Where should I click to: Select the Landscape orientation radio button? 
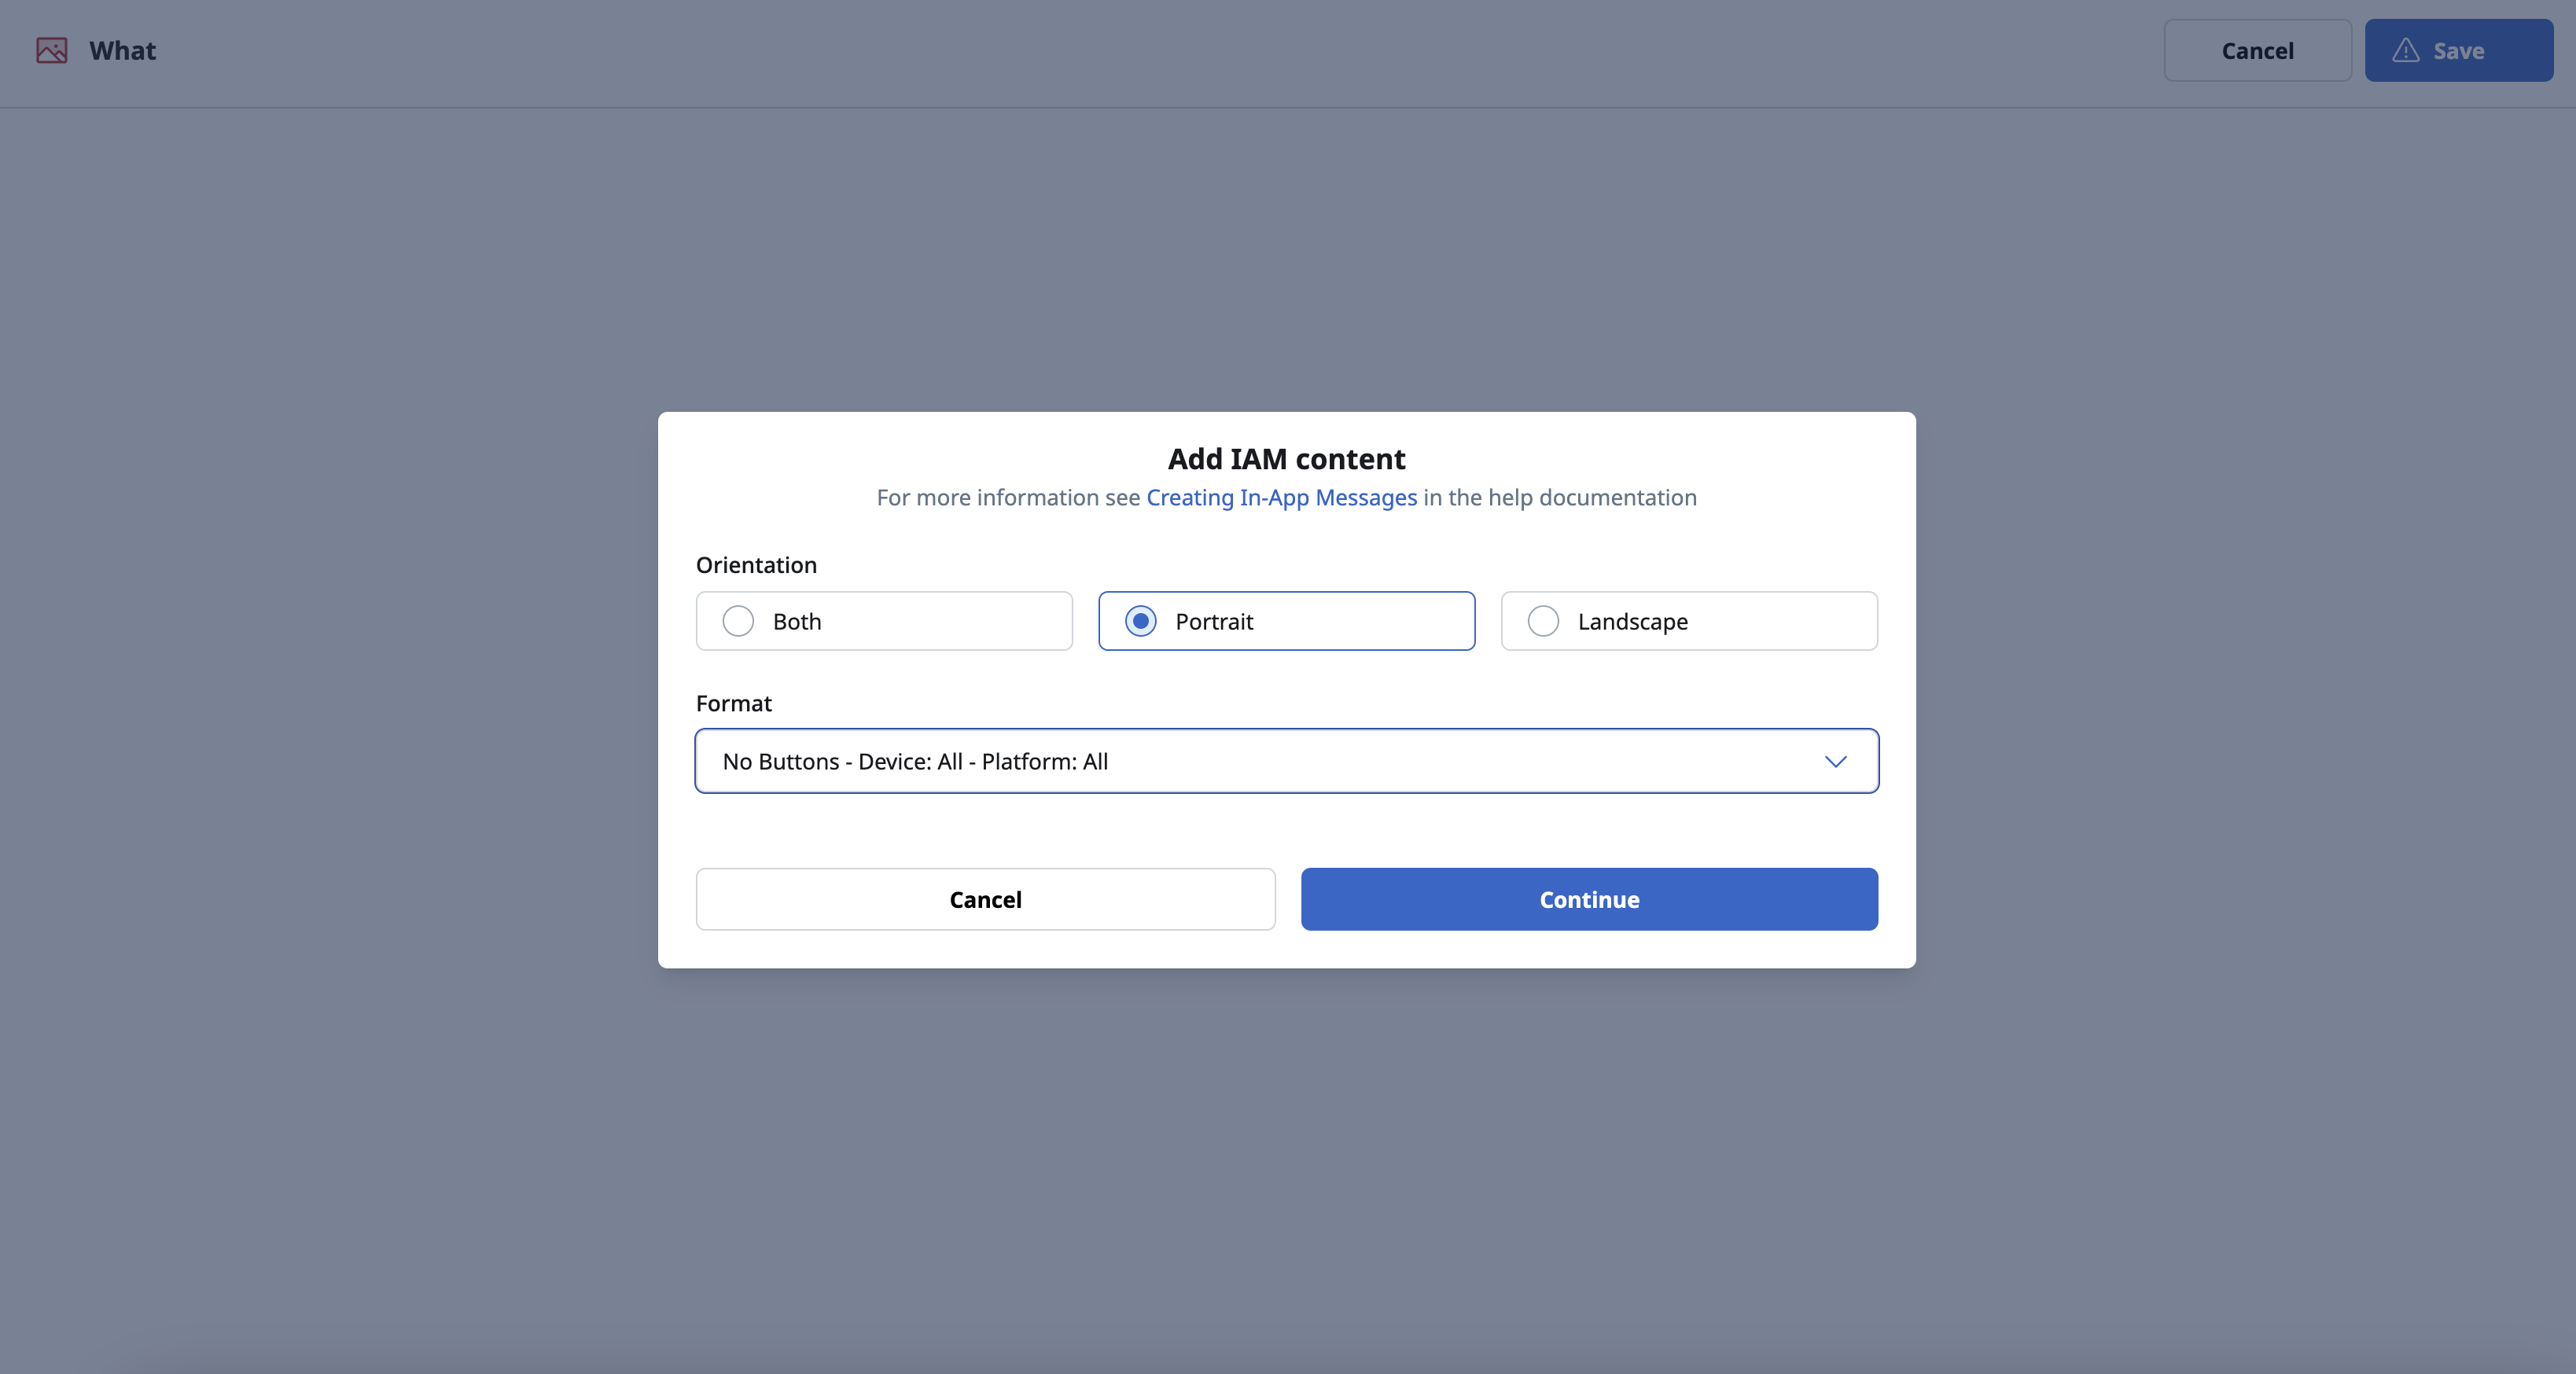1543,621
